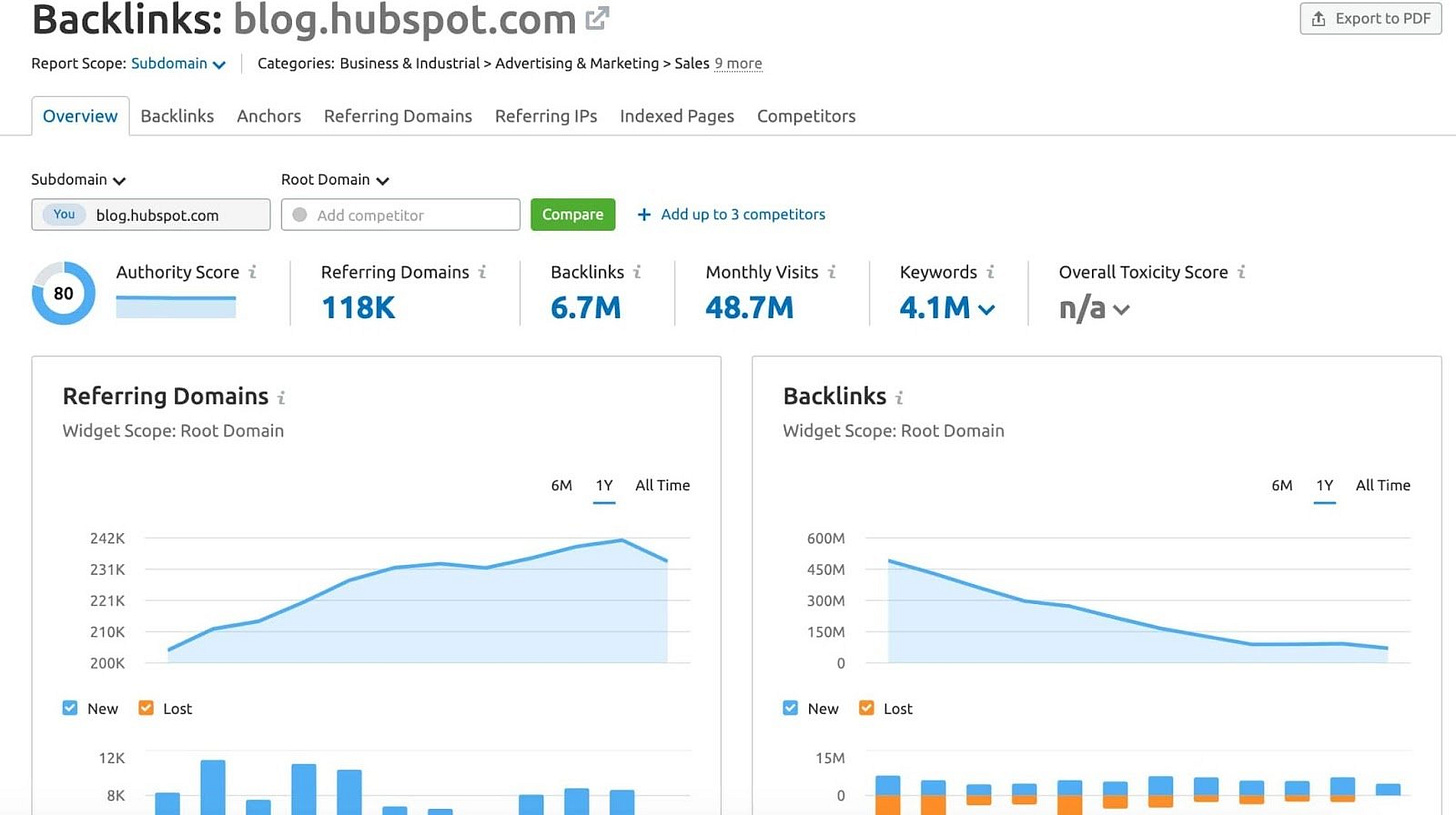Image resolution: width=1456 pixels, height=815 pixels.
Task: Click the info icon beside Referring Domains metric
Action: (x=484, y=272)
